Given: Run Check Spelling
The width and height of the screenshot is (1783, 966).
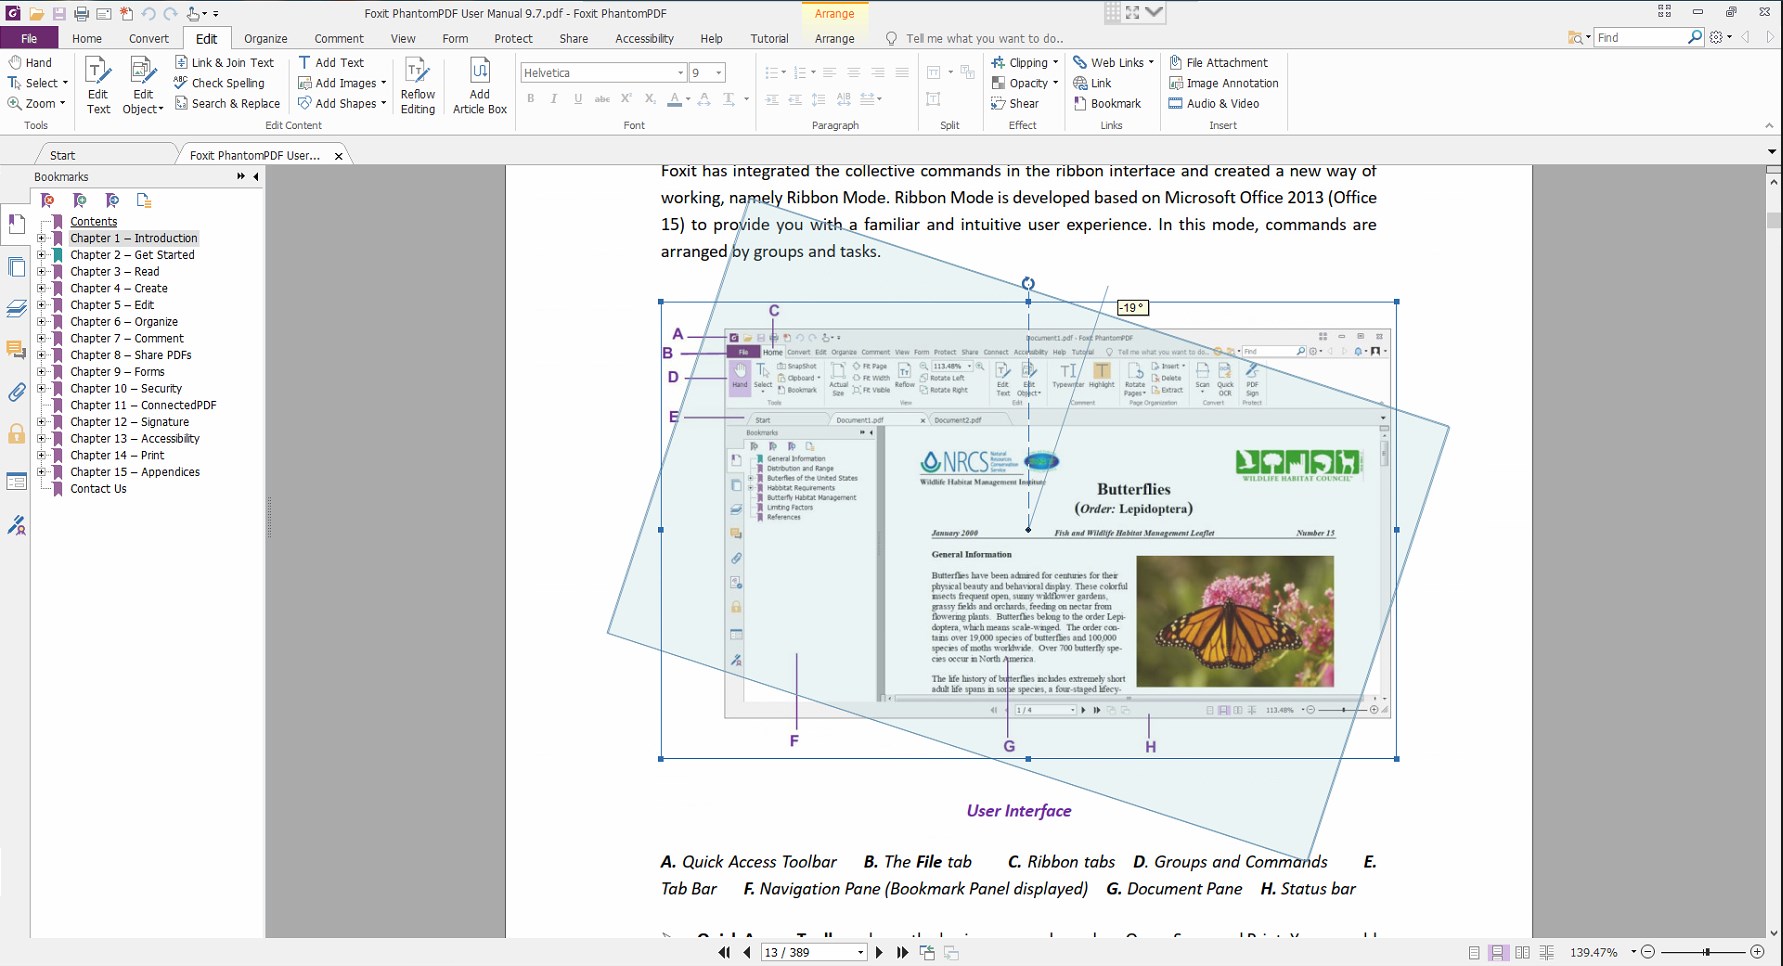Looking at the screenshot, I should (x=219, y=83).
